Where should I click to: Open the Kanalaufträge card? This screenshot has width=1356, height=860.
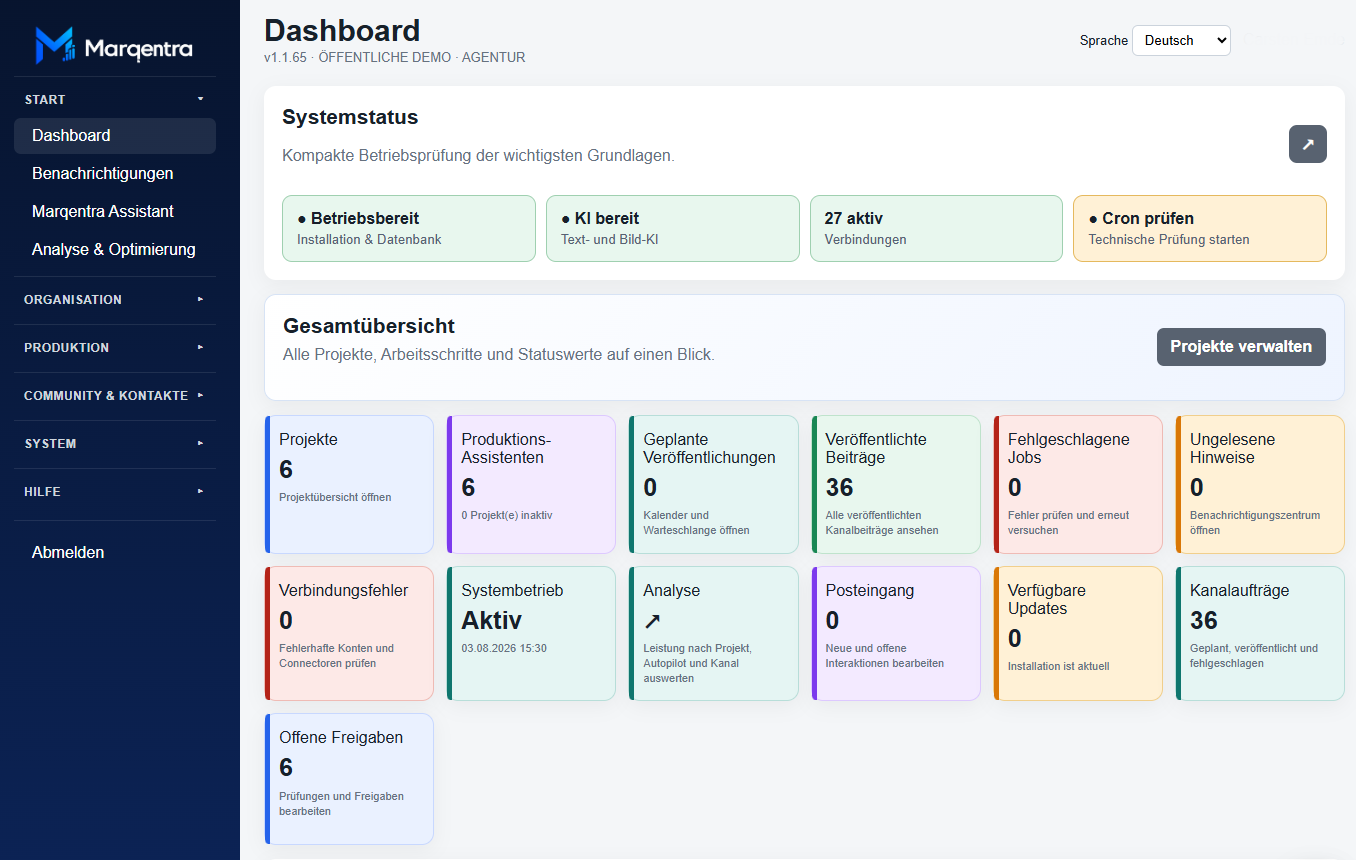pos(1260,633)
